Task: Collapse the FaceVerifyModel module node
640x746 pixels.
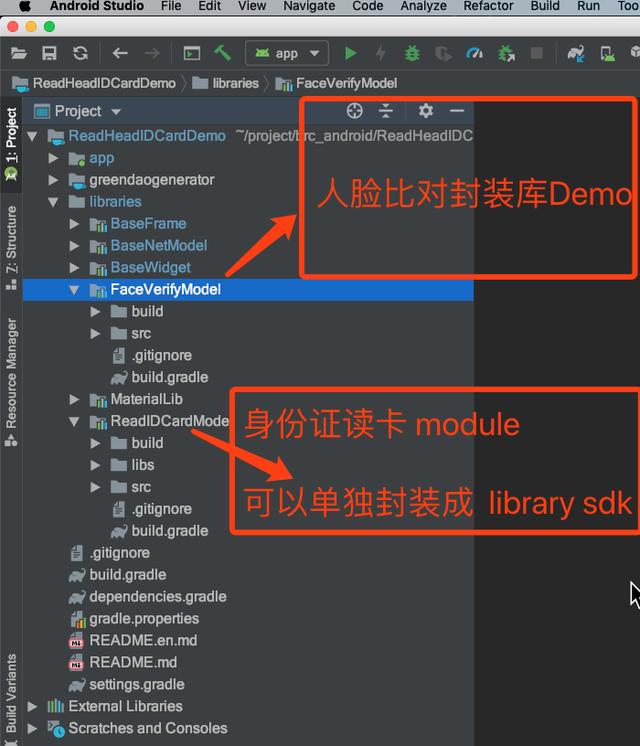Action: (x=75, y=290)
